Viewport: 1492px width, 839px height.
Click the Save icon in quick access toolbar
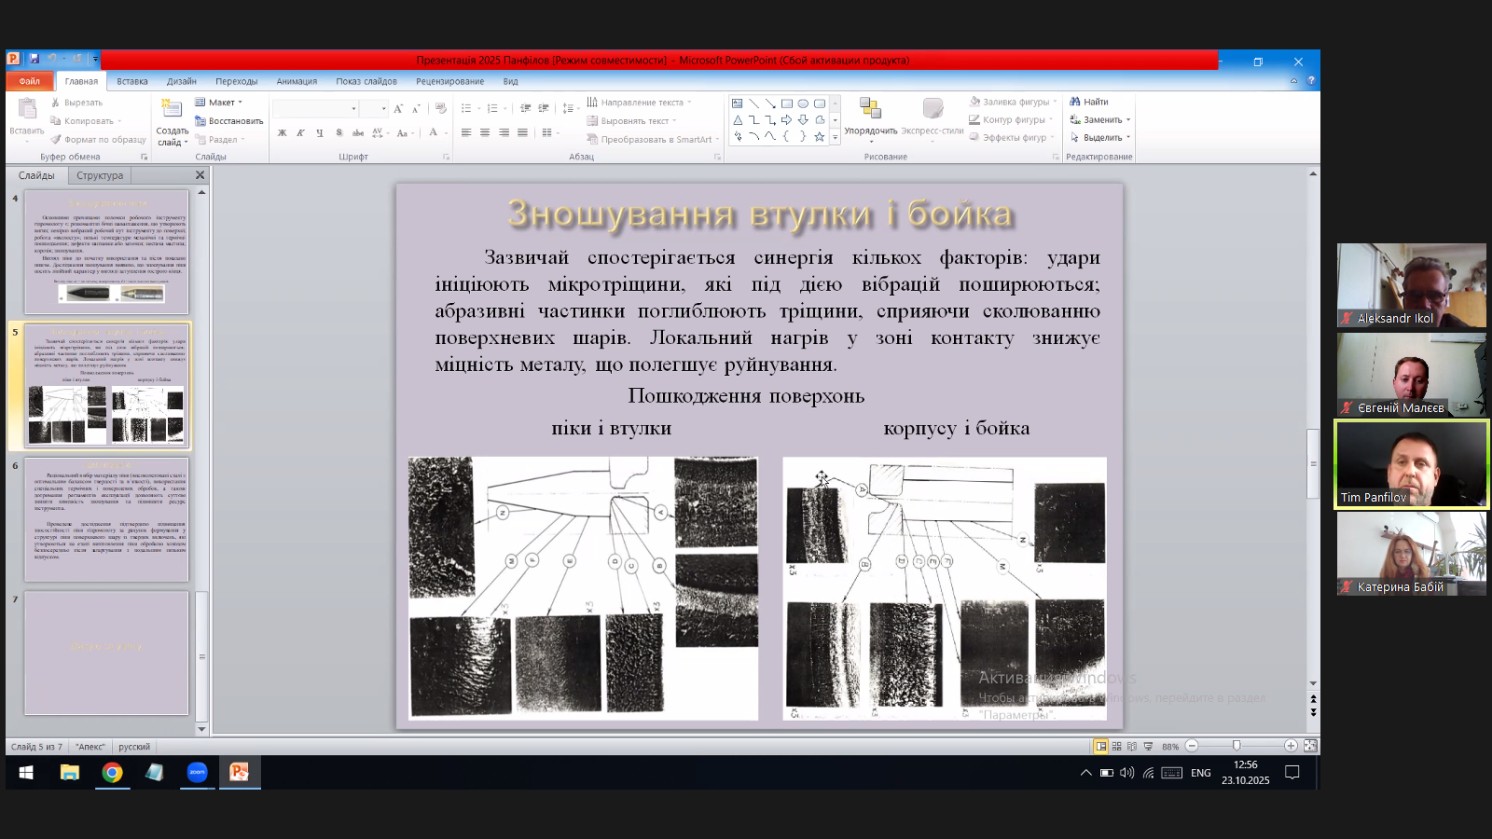[x=34, y=60]
